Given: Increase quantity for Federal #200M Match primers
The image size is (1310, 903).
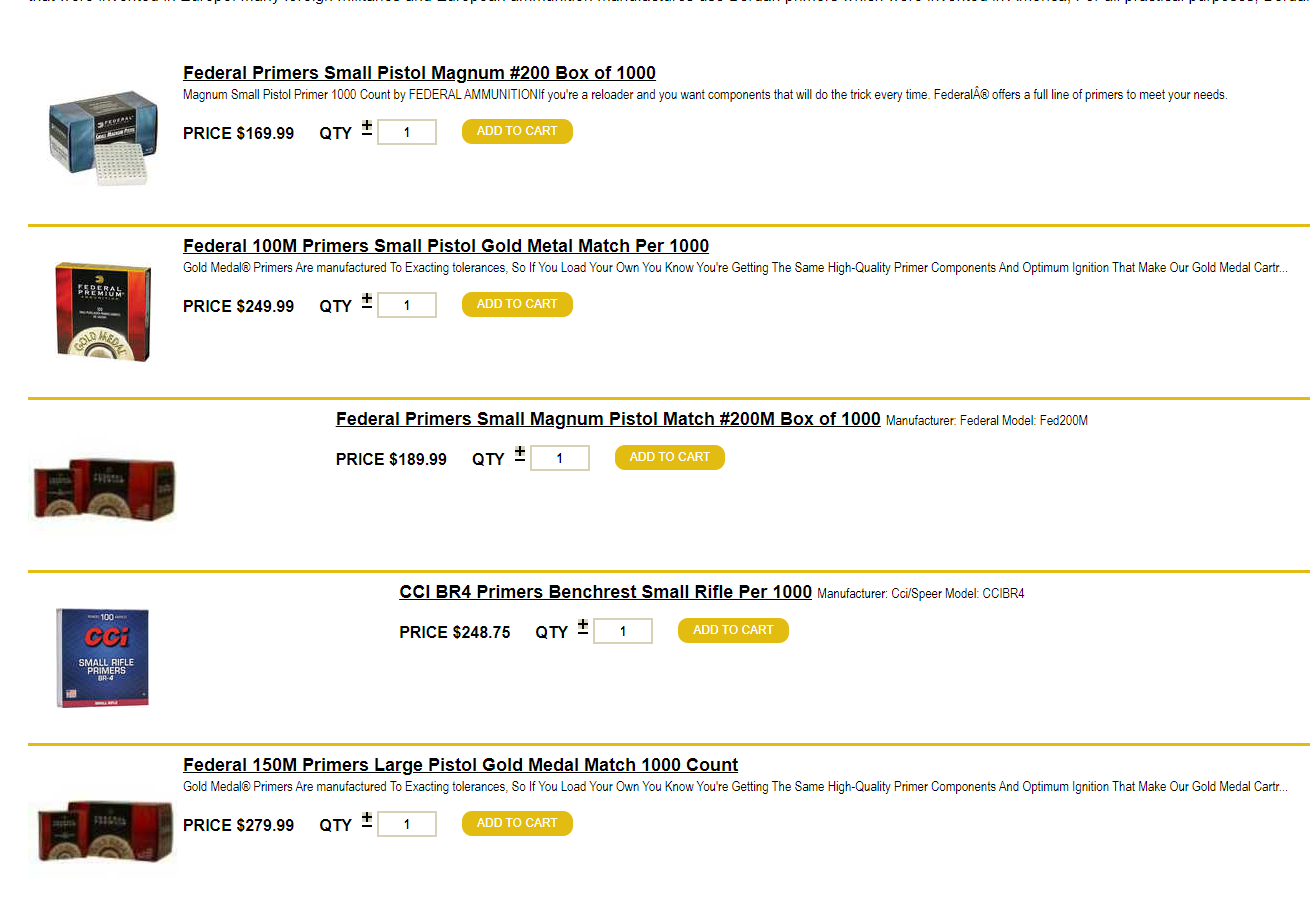Looking at the screenshot, I should pos(520,450).
